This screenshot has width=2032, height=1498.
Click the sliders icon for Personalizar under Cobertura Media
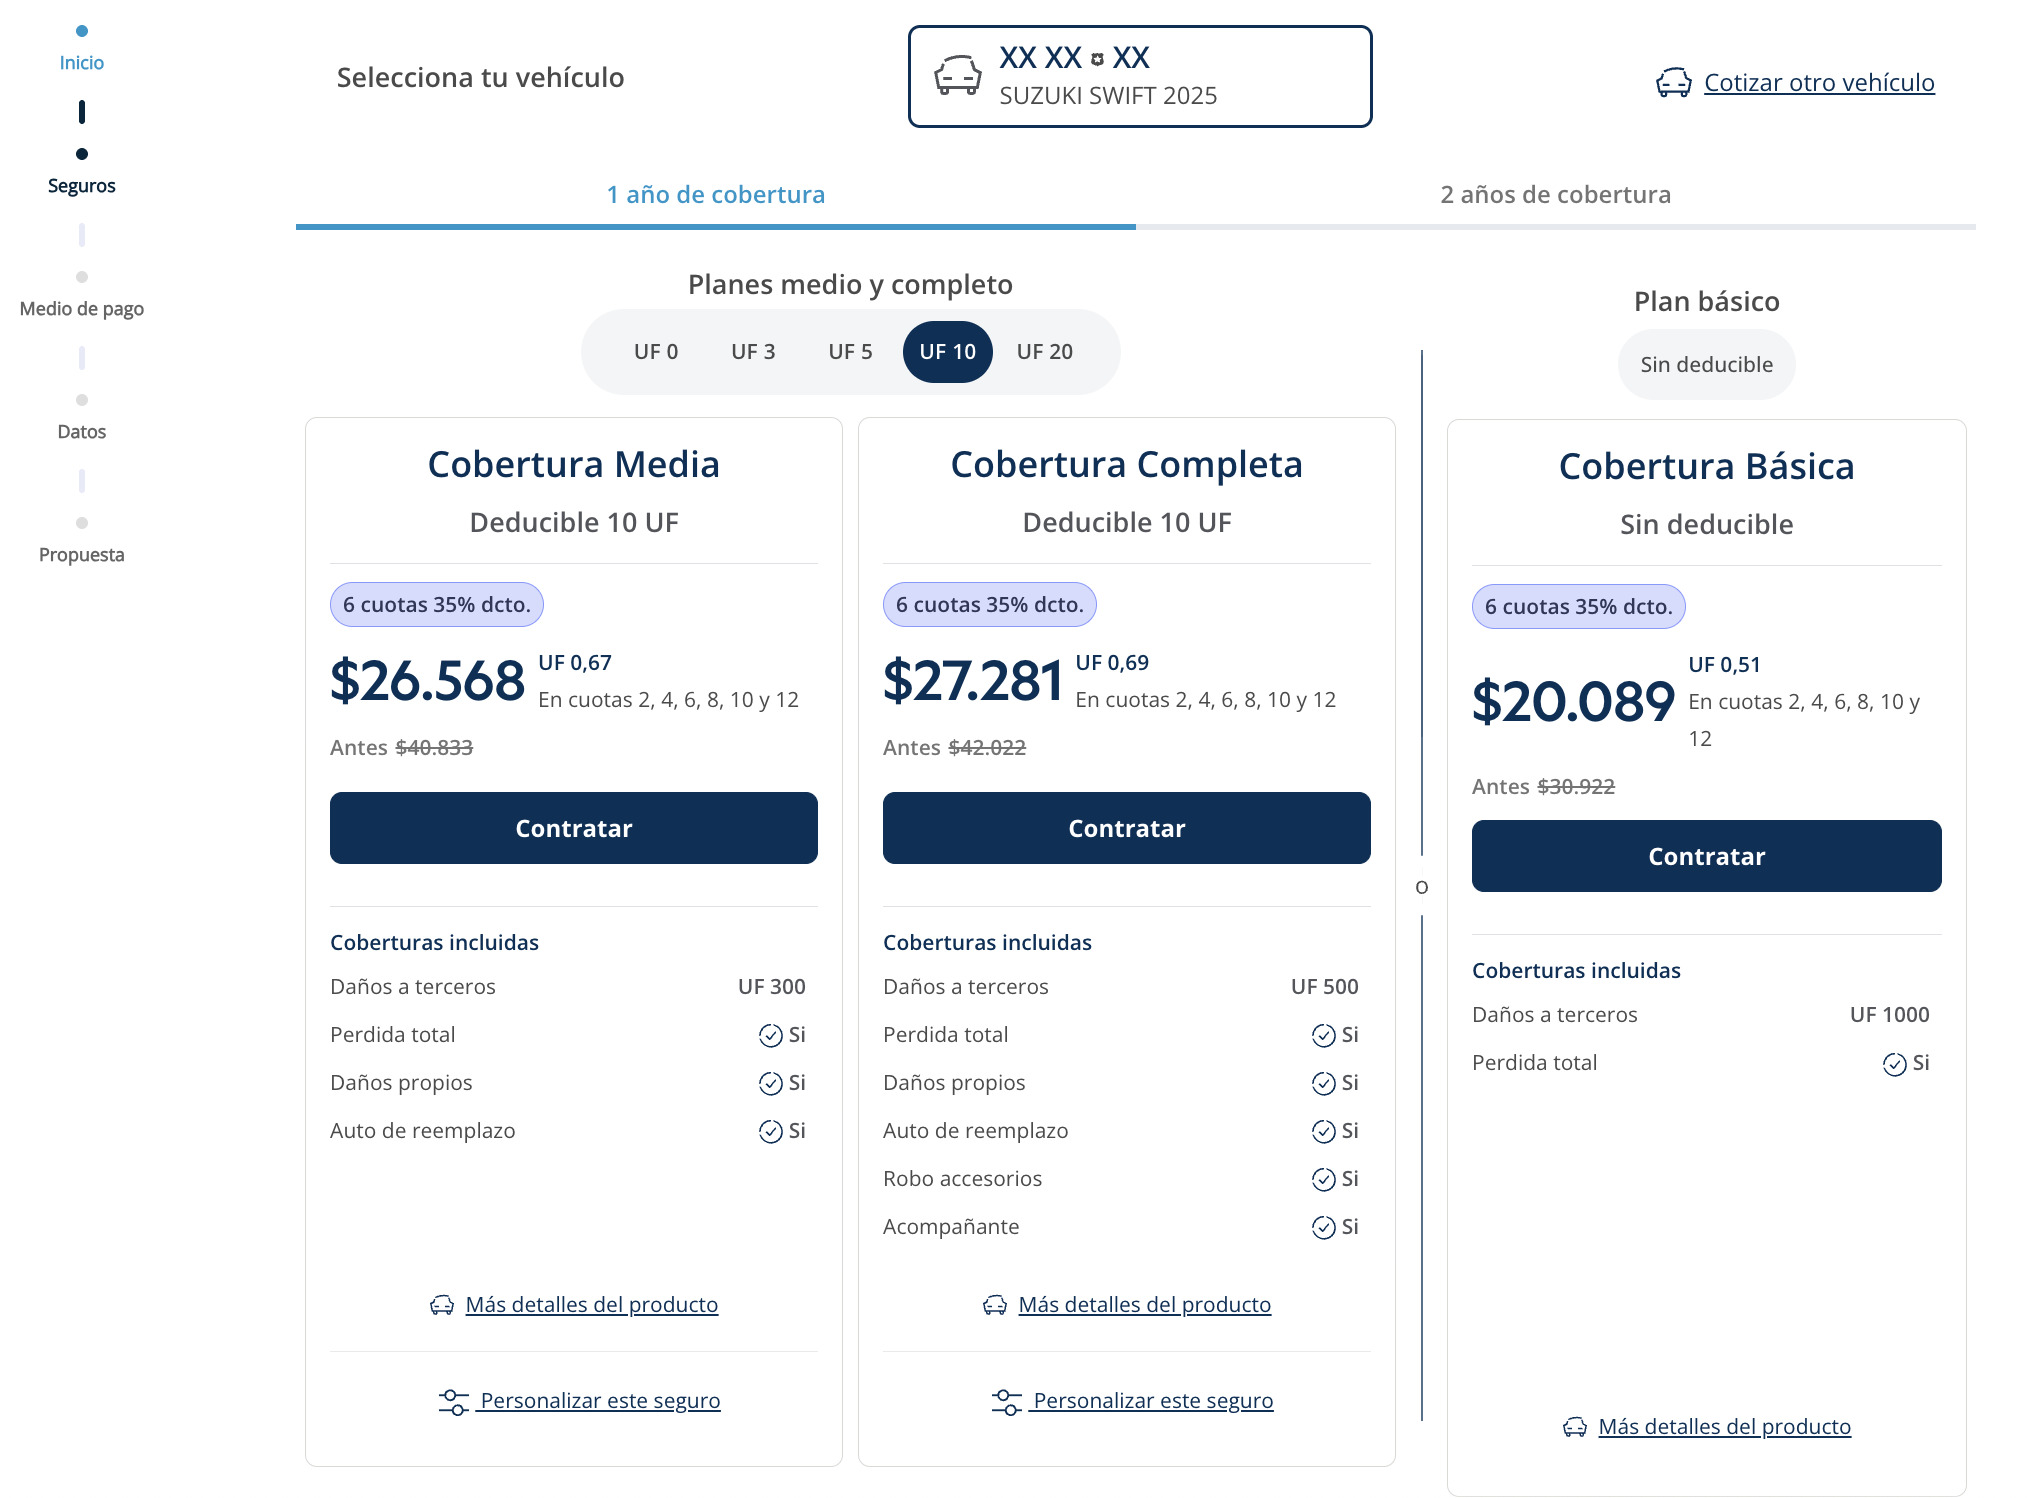tap(453, 1400)
